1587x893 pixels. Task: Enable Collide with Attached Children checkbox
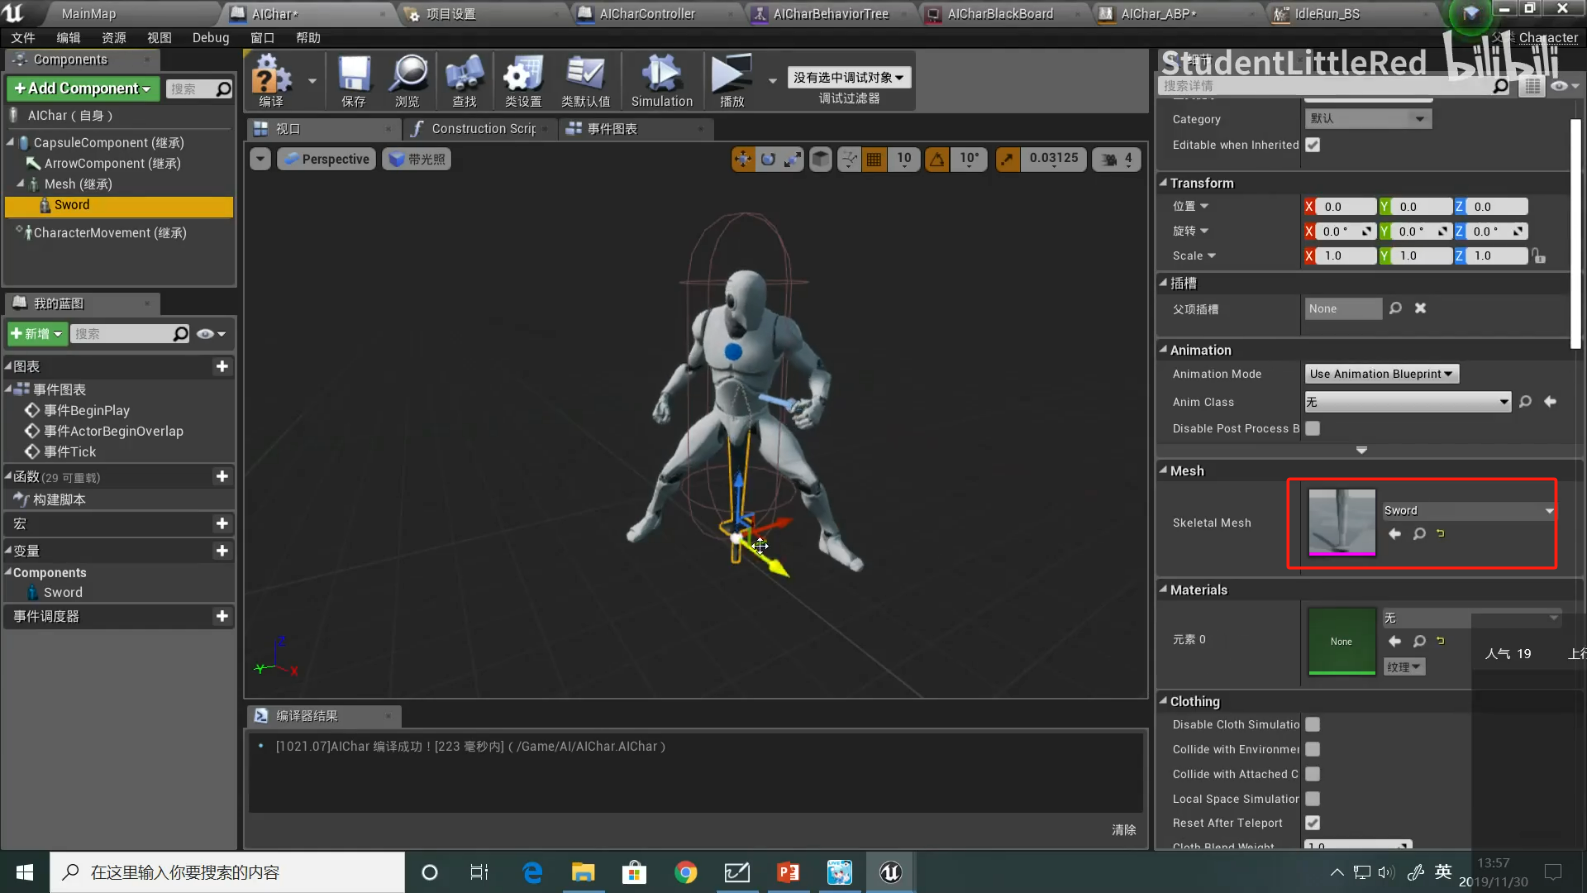[x=1313, y=774]
